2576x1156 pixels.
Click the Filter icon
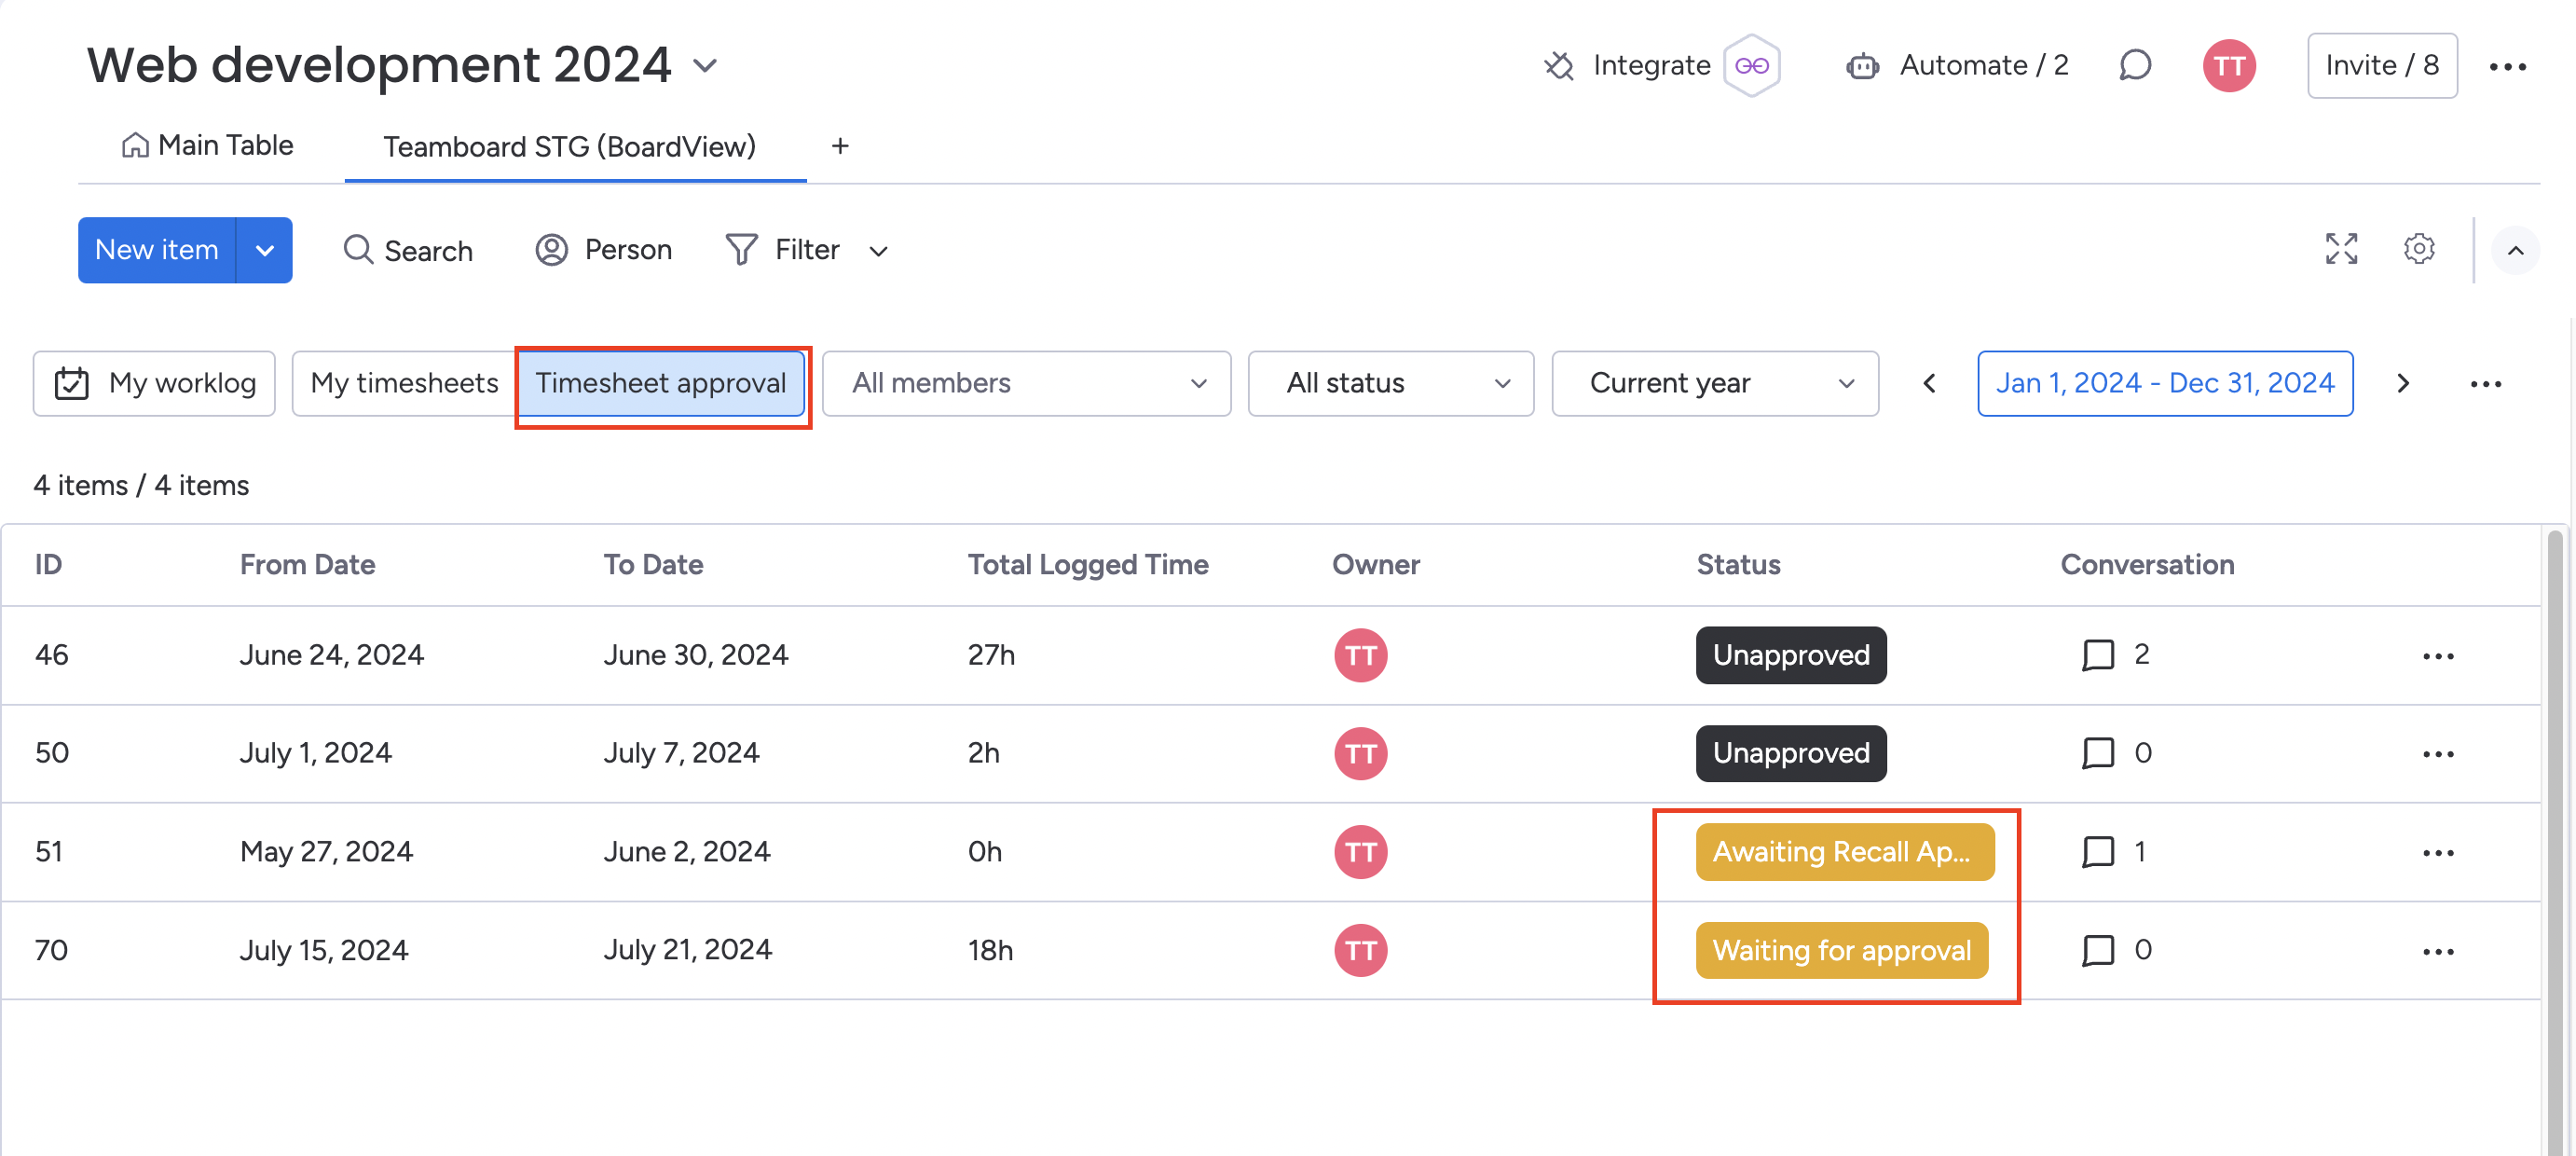coord(741,250)
